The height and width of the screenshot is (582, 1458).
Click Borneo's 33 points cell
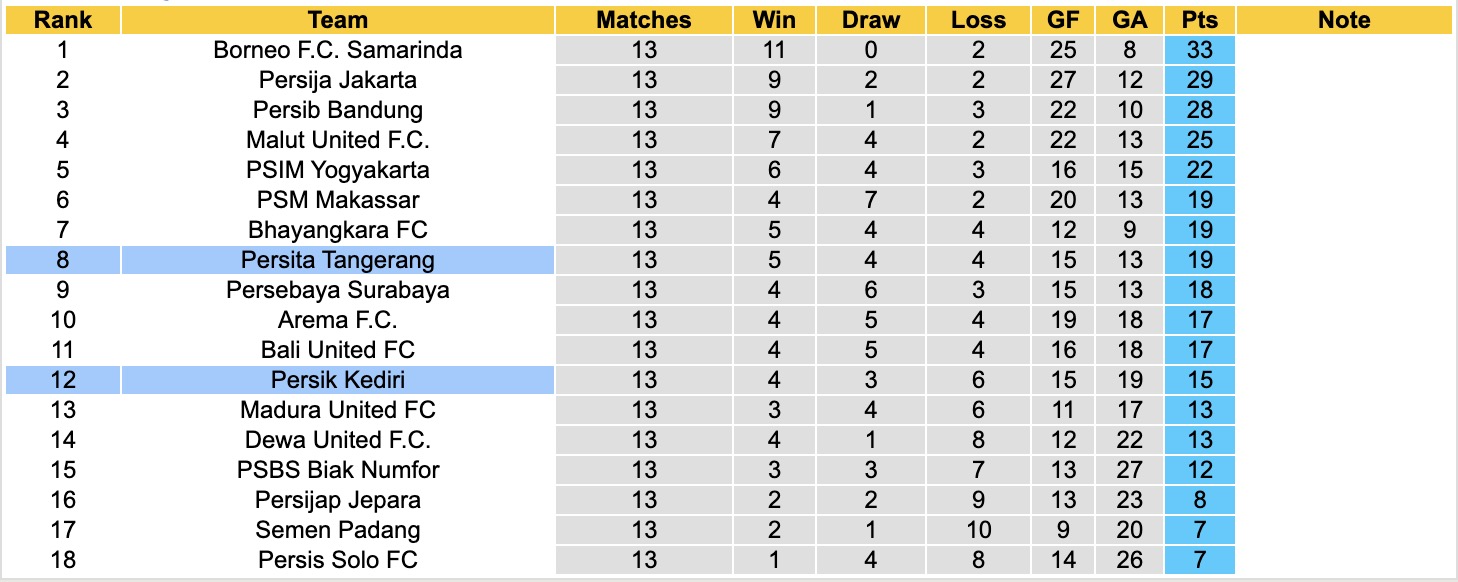pos(1199,50)
